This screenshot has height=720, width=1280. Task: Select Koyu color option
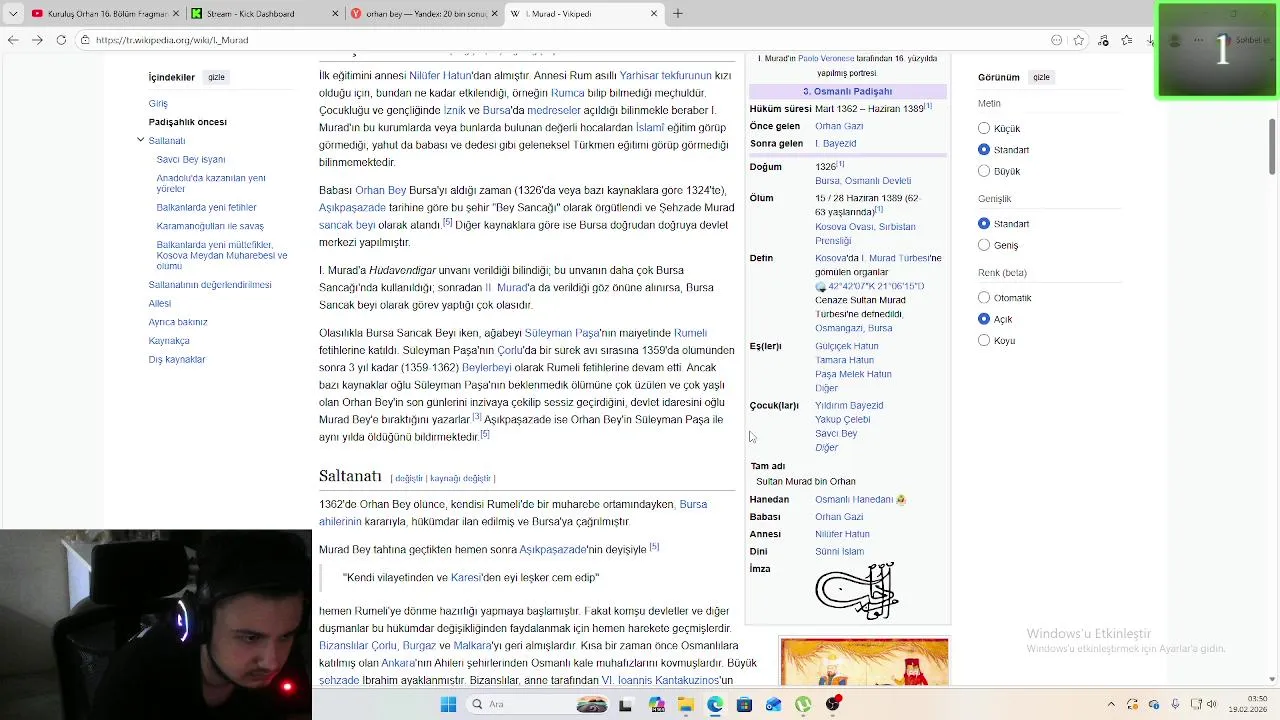(984, 341)
